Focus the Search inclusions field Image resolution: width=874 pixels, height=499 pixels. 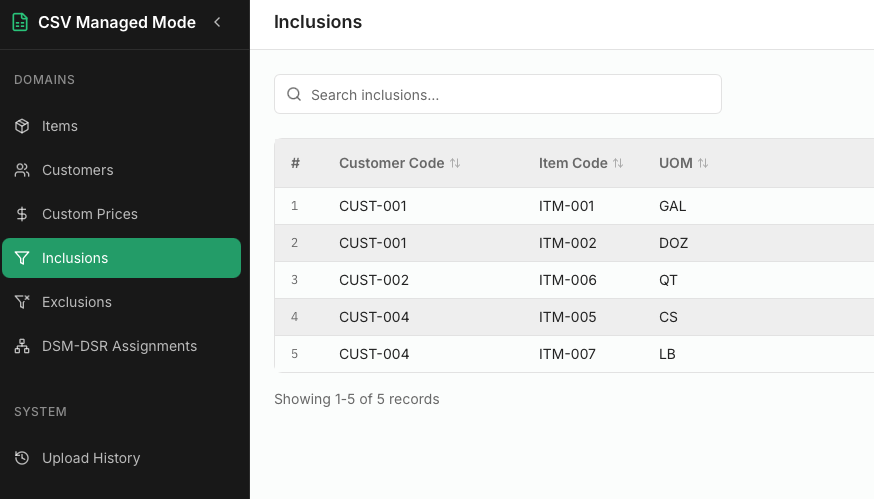pyautogui.click(x=510, y=95)
